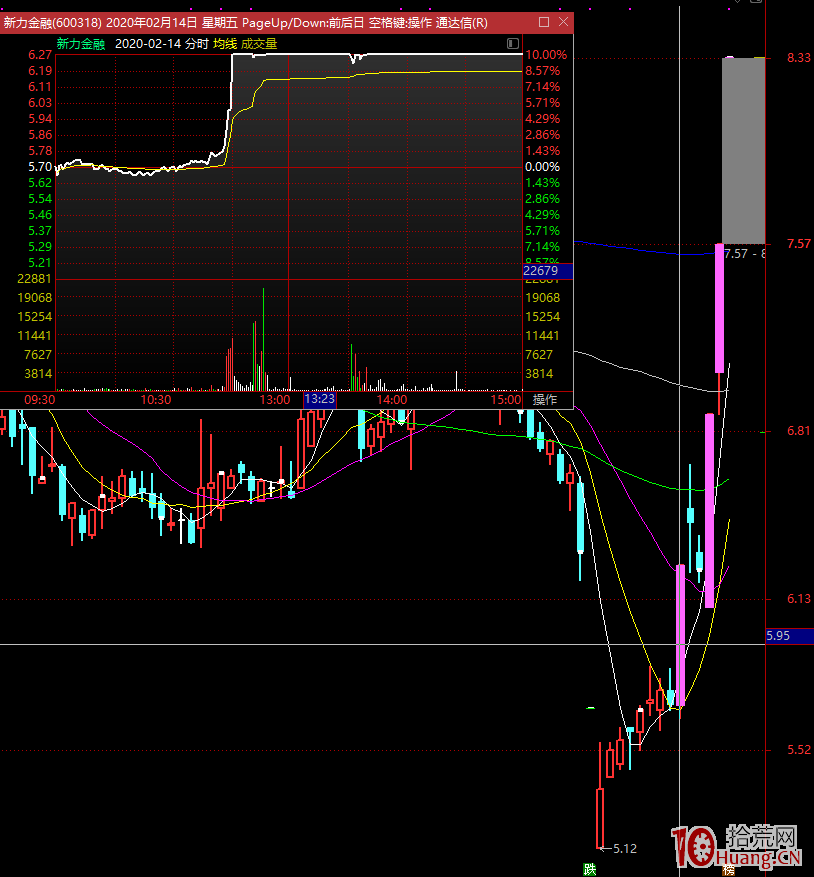Click the 5.12 low price arrow label
Screen dimensions: 814x877
[x=622, y=848]
